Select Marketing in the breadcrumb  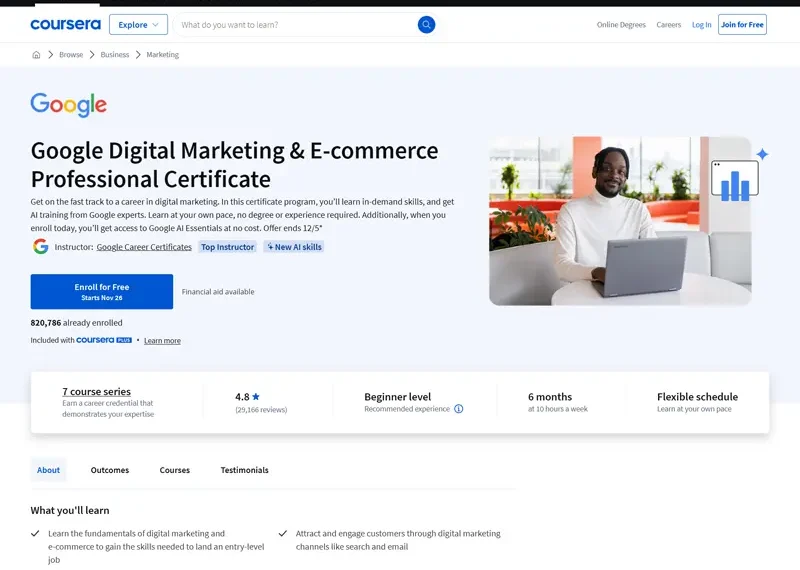(162, 55)
